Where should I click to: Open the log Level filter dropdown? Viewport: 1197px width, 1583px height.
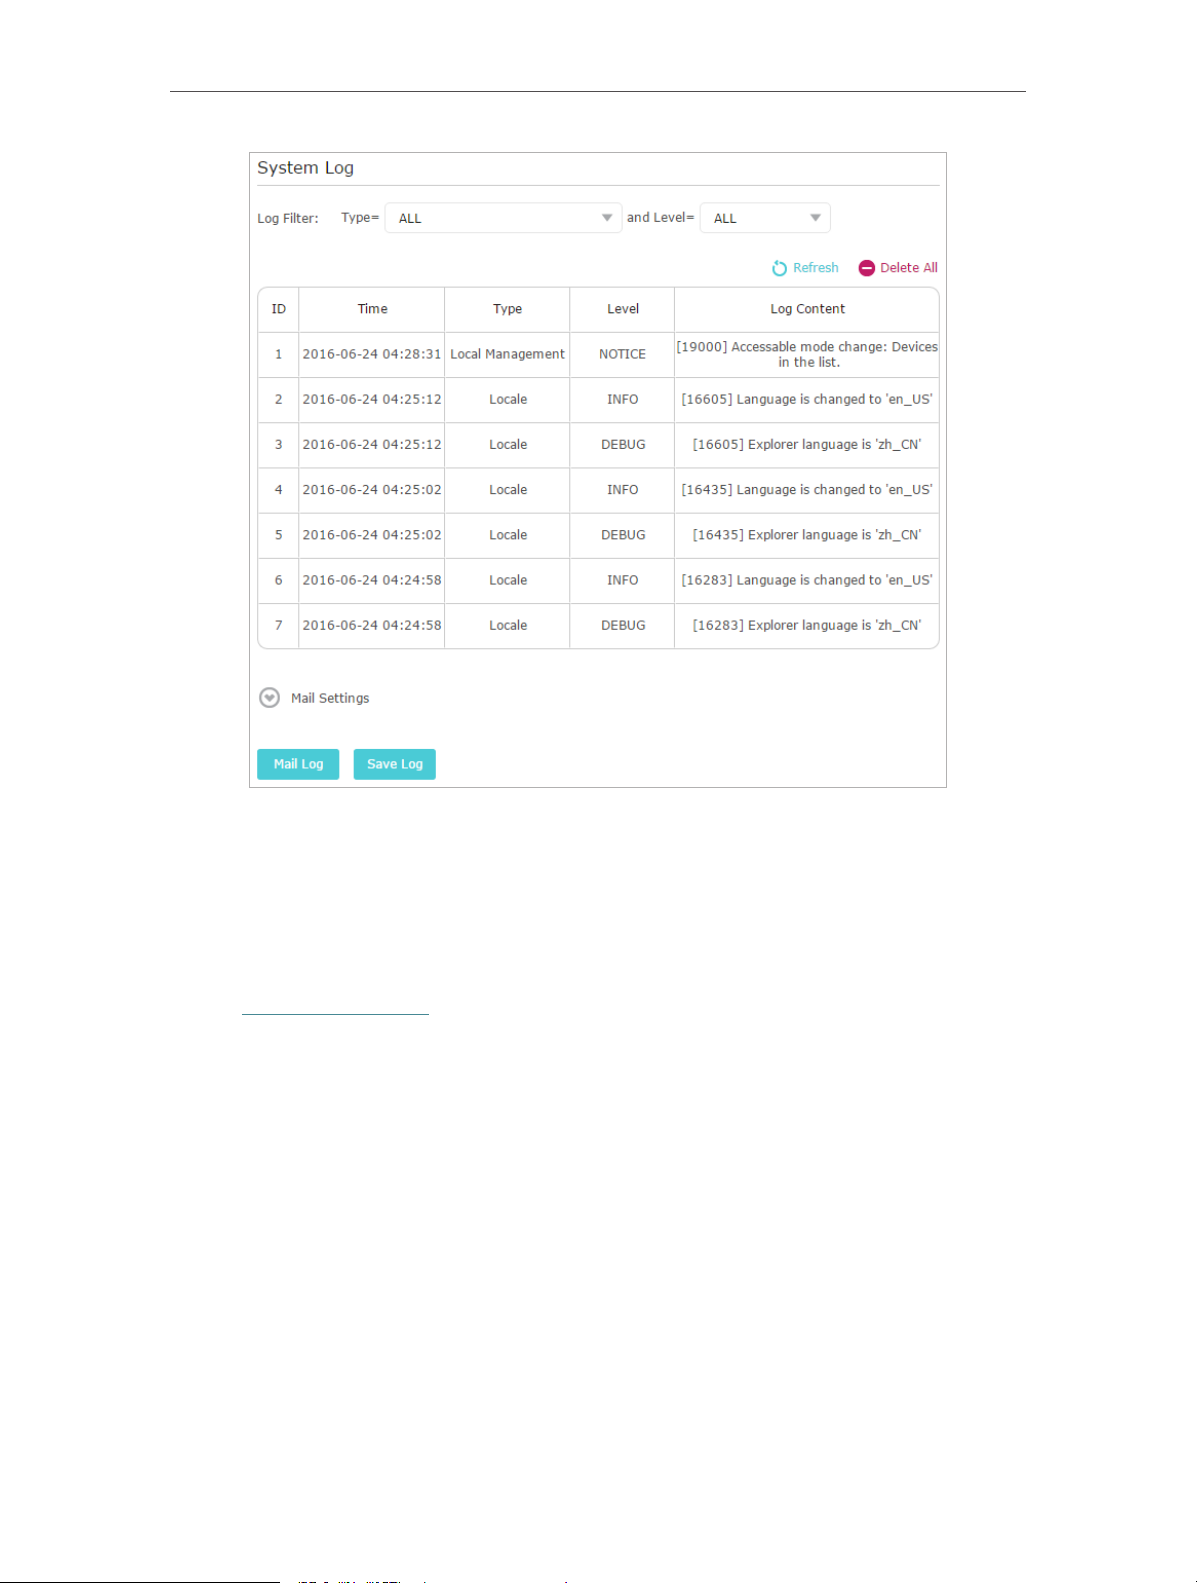(x=765, y=218)
